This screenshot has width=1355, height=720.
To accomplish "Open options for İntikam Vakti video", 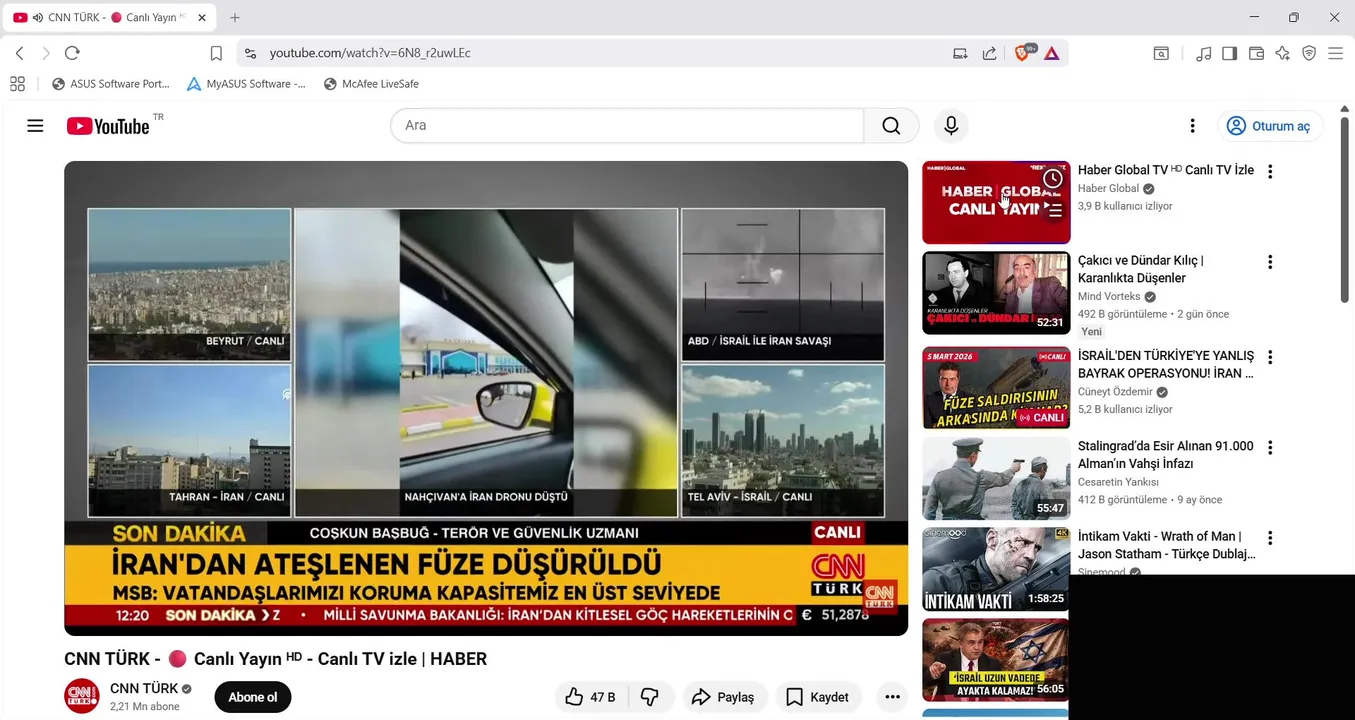I will [1270, 538].
